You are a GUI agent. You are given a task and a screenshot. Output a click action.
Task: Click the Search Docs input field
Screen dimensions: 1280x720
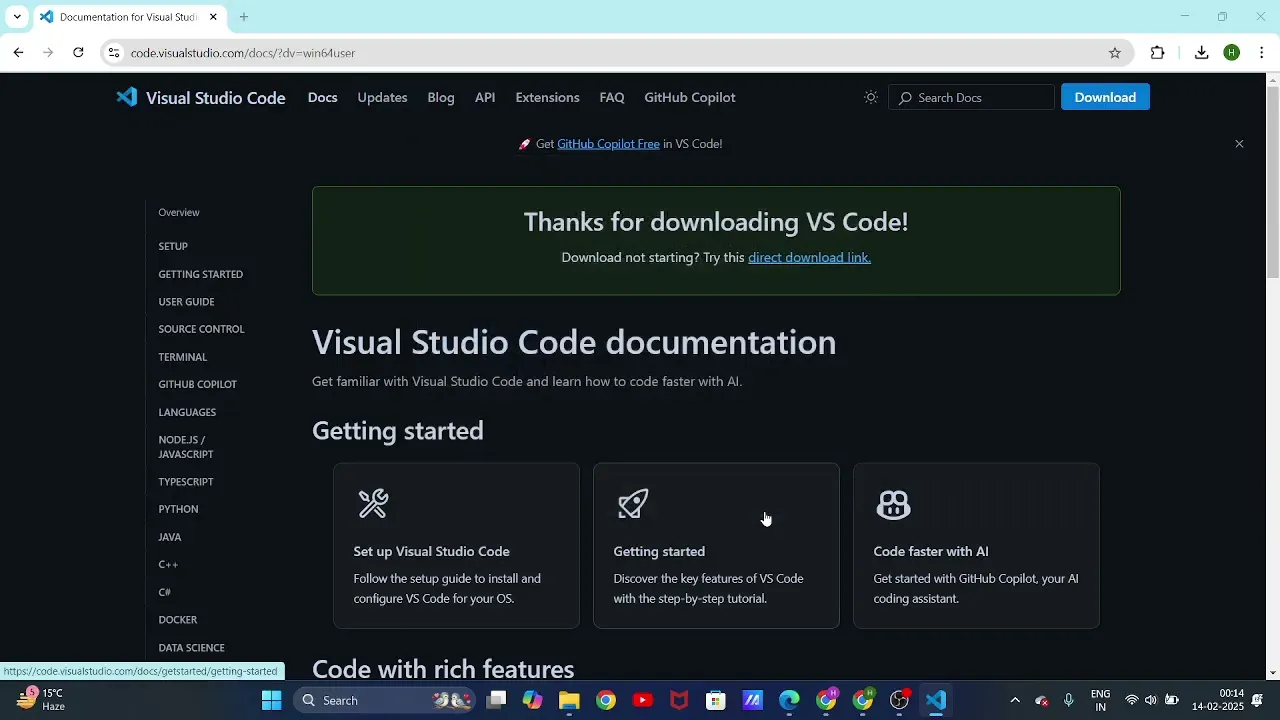(972, 97)
